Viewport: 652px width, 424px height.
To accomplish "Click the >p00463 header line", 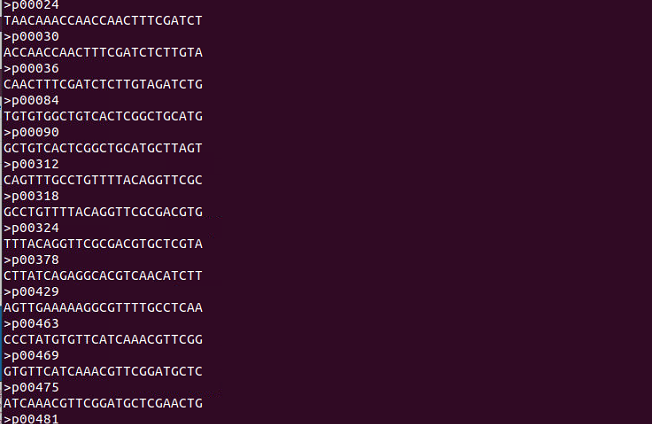I will [31, 324].
